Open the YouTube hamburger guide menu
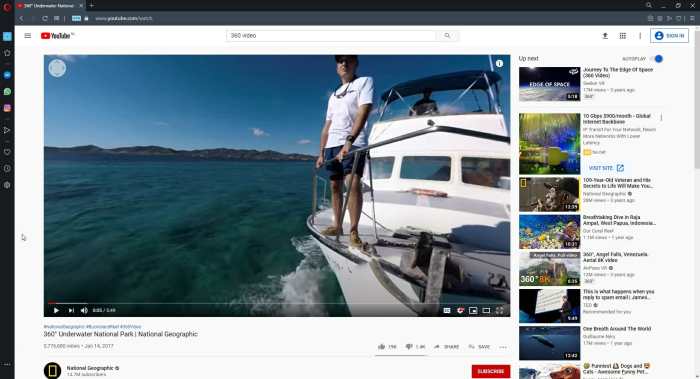This screenshot has width=700, height=379. click(28, 36)
